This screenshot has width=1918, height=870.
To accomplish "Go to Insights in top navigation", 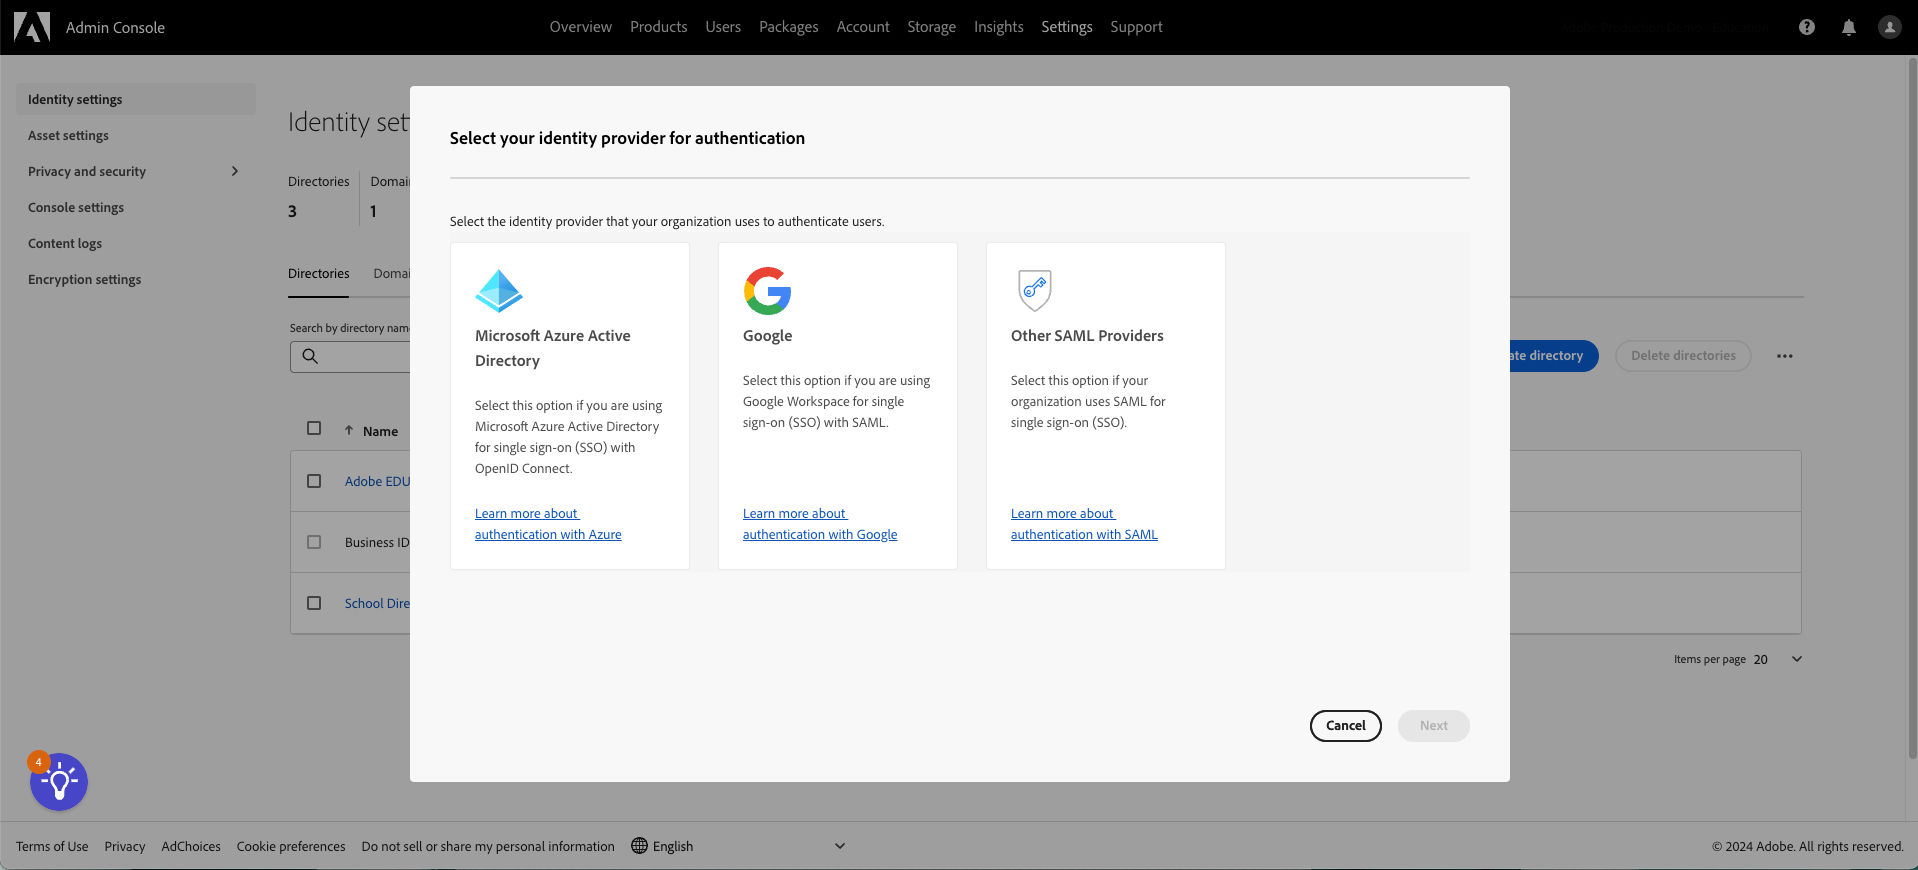I will [998, 27].
